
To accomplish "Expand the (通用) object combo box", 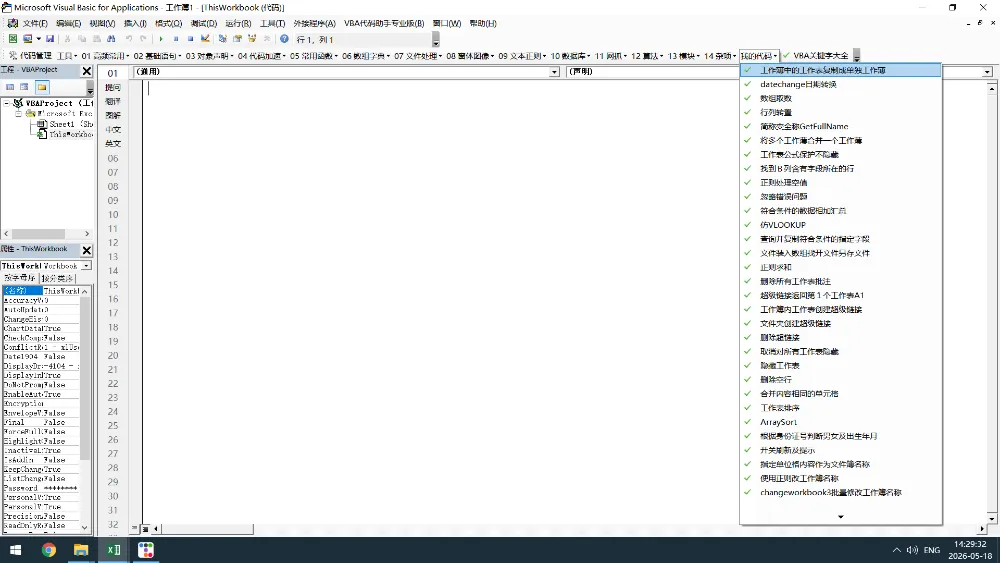I will pyautogui.click(x=554, y=72).
